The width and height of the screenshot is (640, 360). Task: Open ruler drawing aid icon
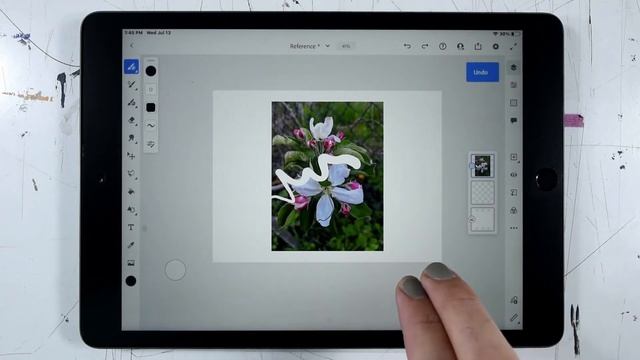[514, 318]
